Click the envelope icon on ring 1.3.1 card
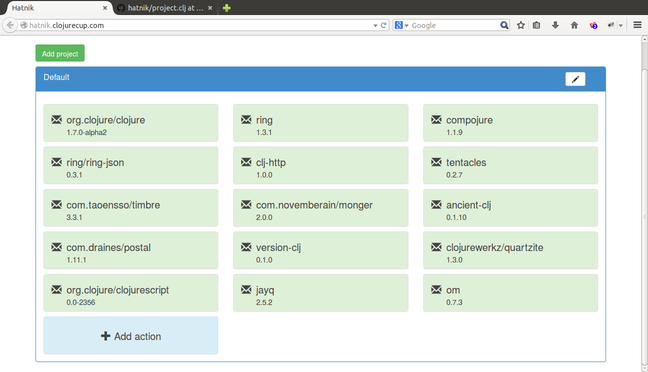 click(x=246, y=119)
